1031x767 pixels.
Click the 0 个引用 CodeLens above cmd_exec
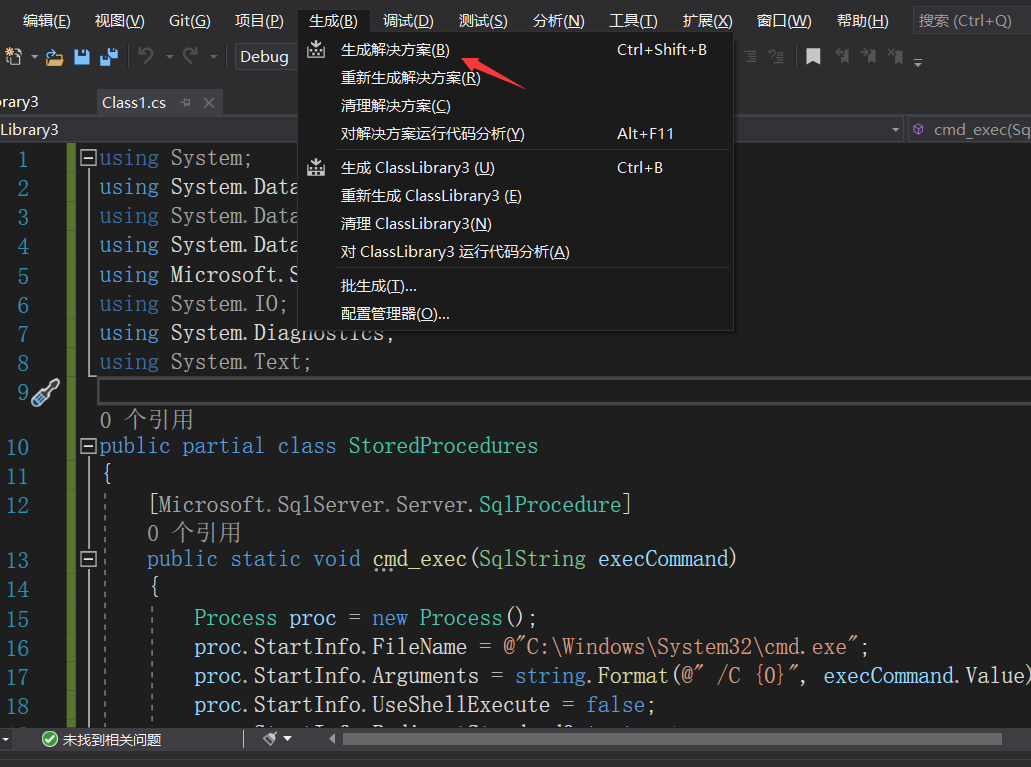pos(194,533)
